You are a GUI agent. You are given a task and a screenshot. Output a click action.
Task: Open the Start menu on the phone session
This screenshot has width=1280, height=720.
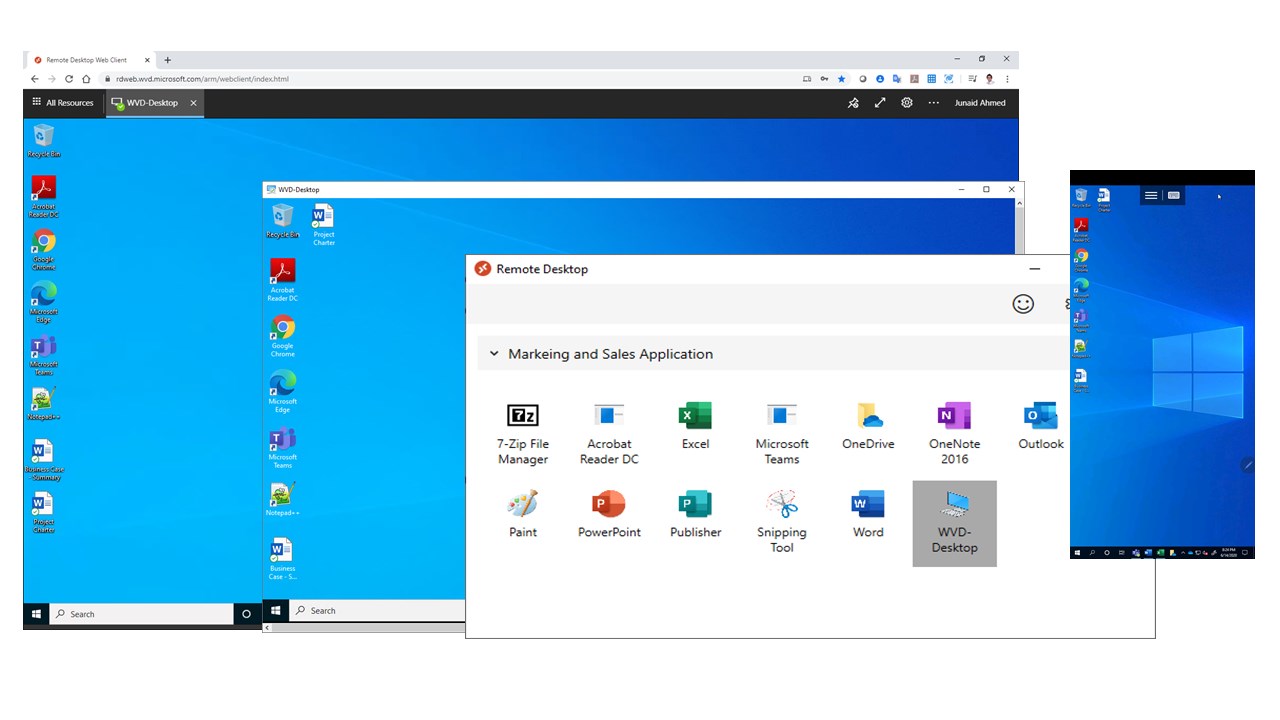pyautogui.click(x=1078, y=552)
